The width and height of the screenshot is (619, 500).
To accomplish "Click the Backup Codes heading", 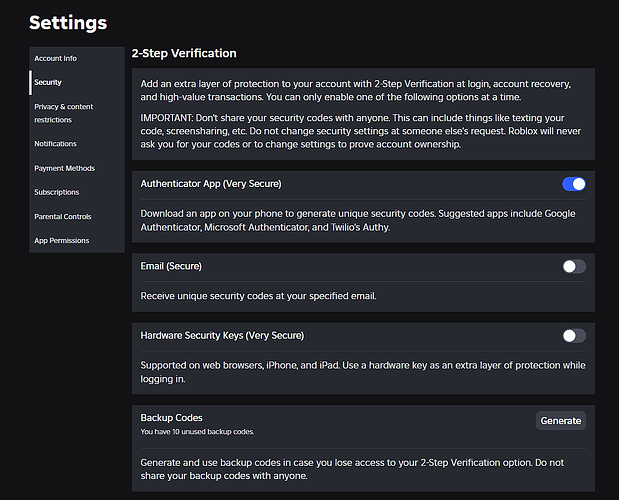I will pos(172,417).
